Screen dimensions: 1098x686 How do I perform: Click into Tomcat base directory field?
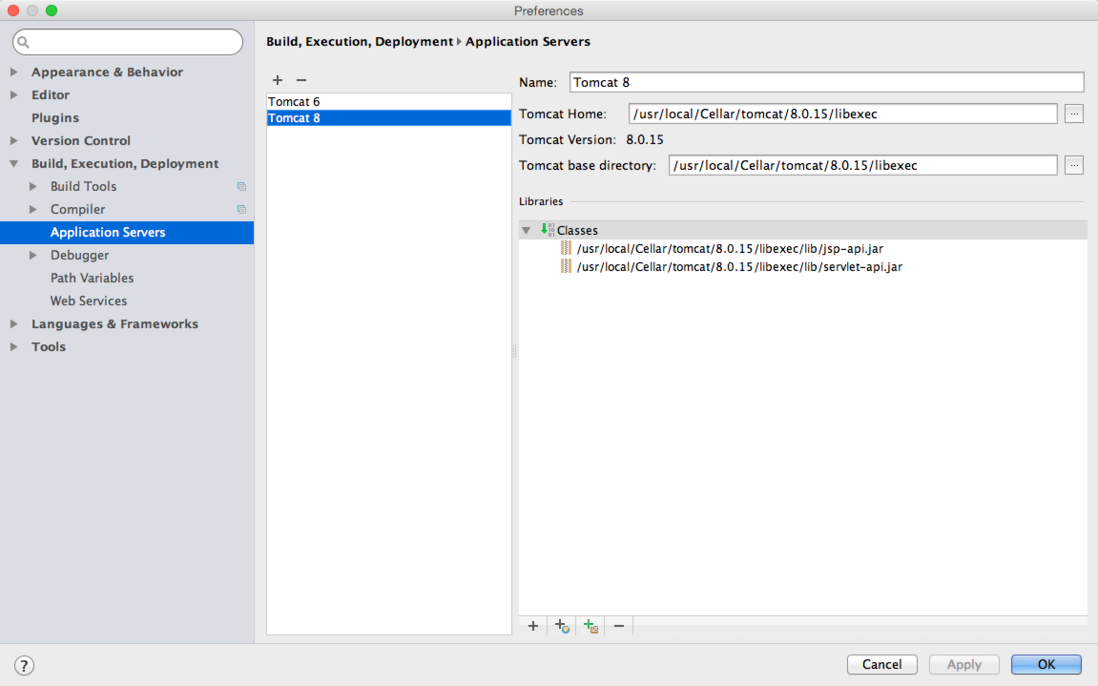tap(863, 165)
